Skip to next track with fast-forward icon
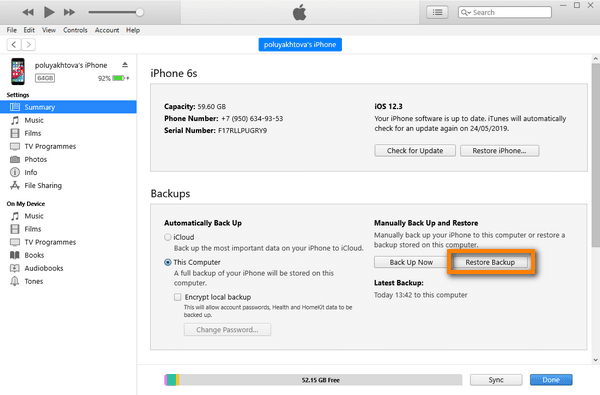This screenshot has height=395, width=600. pyautogui.click(x=69, y=12)
